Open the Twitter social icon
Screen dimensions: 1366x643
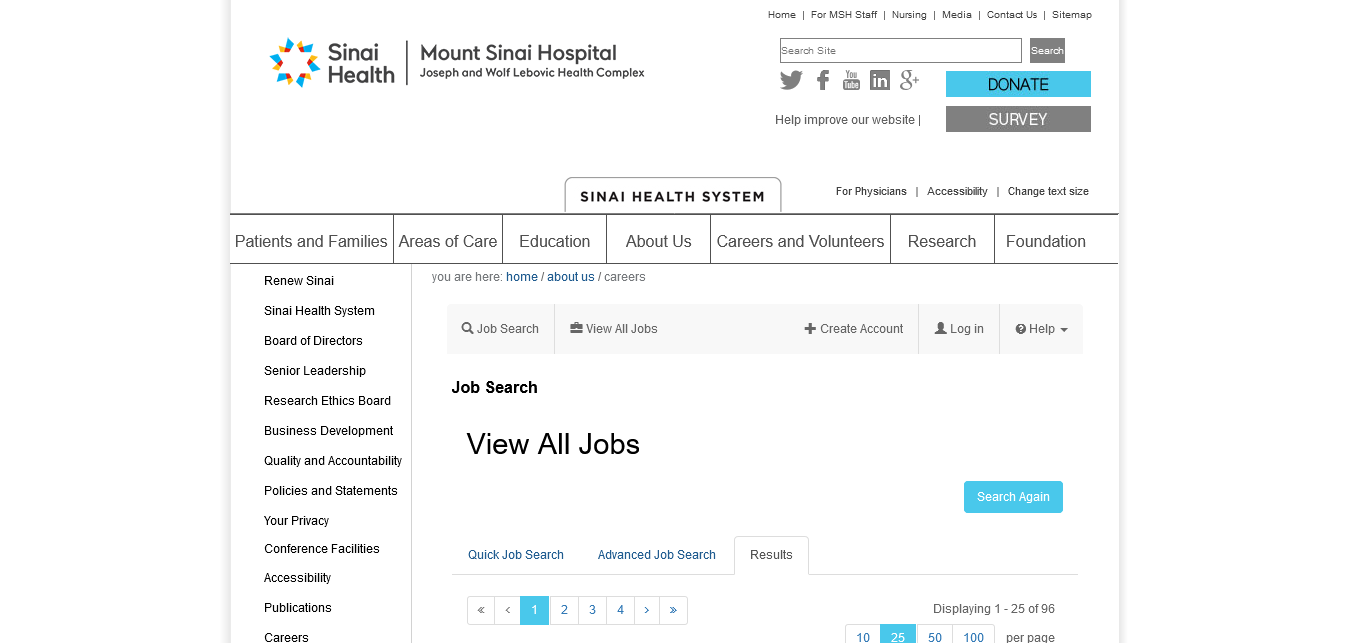(791, 81)
